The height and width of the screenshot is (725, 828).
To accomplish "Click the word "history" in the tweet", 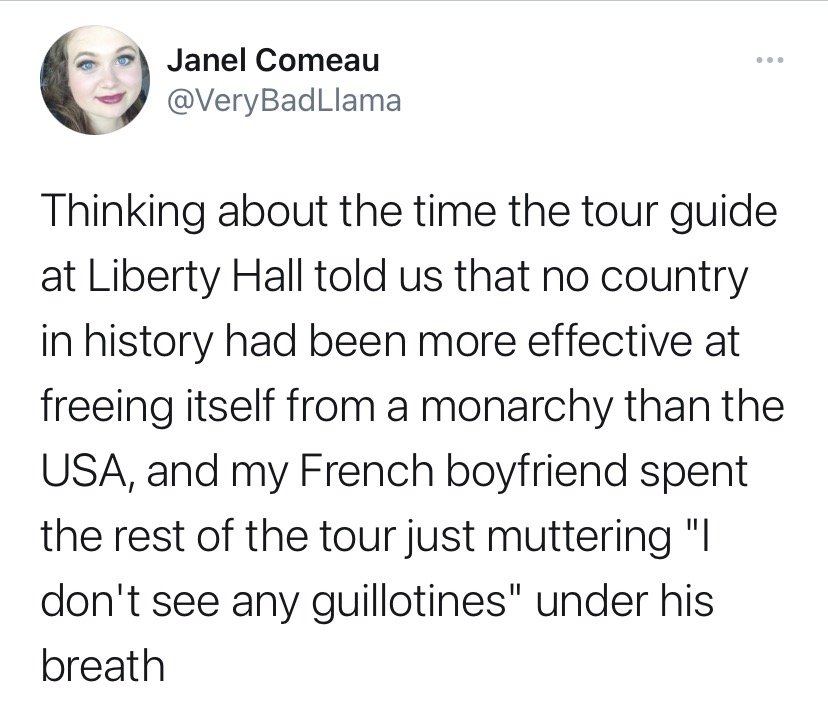I will (x=147, y=343).
